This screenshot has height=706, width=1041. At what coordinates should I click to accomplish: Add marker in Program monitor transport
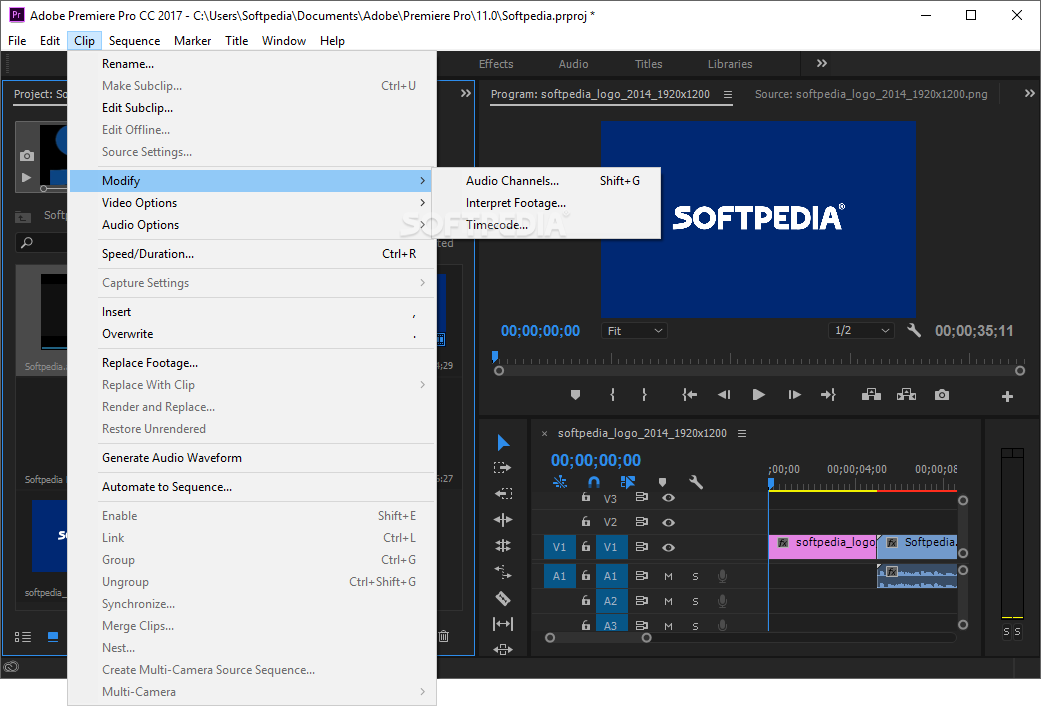[575, 395]
